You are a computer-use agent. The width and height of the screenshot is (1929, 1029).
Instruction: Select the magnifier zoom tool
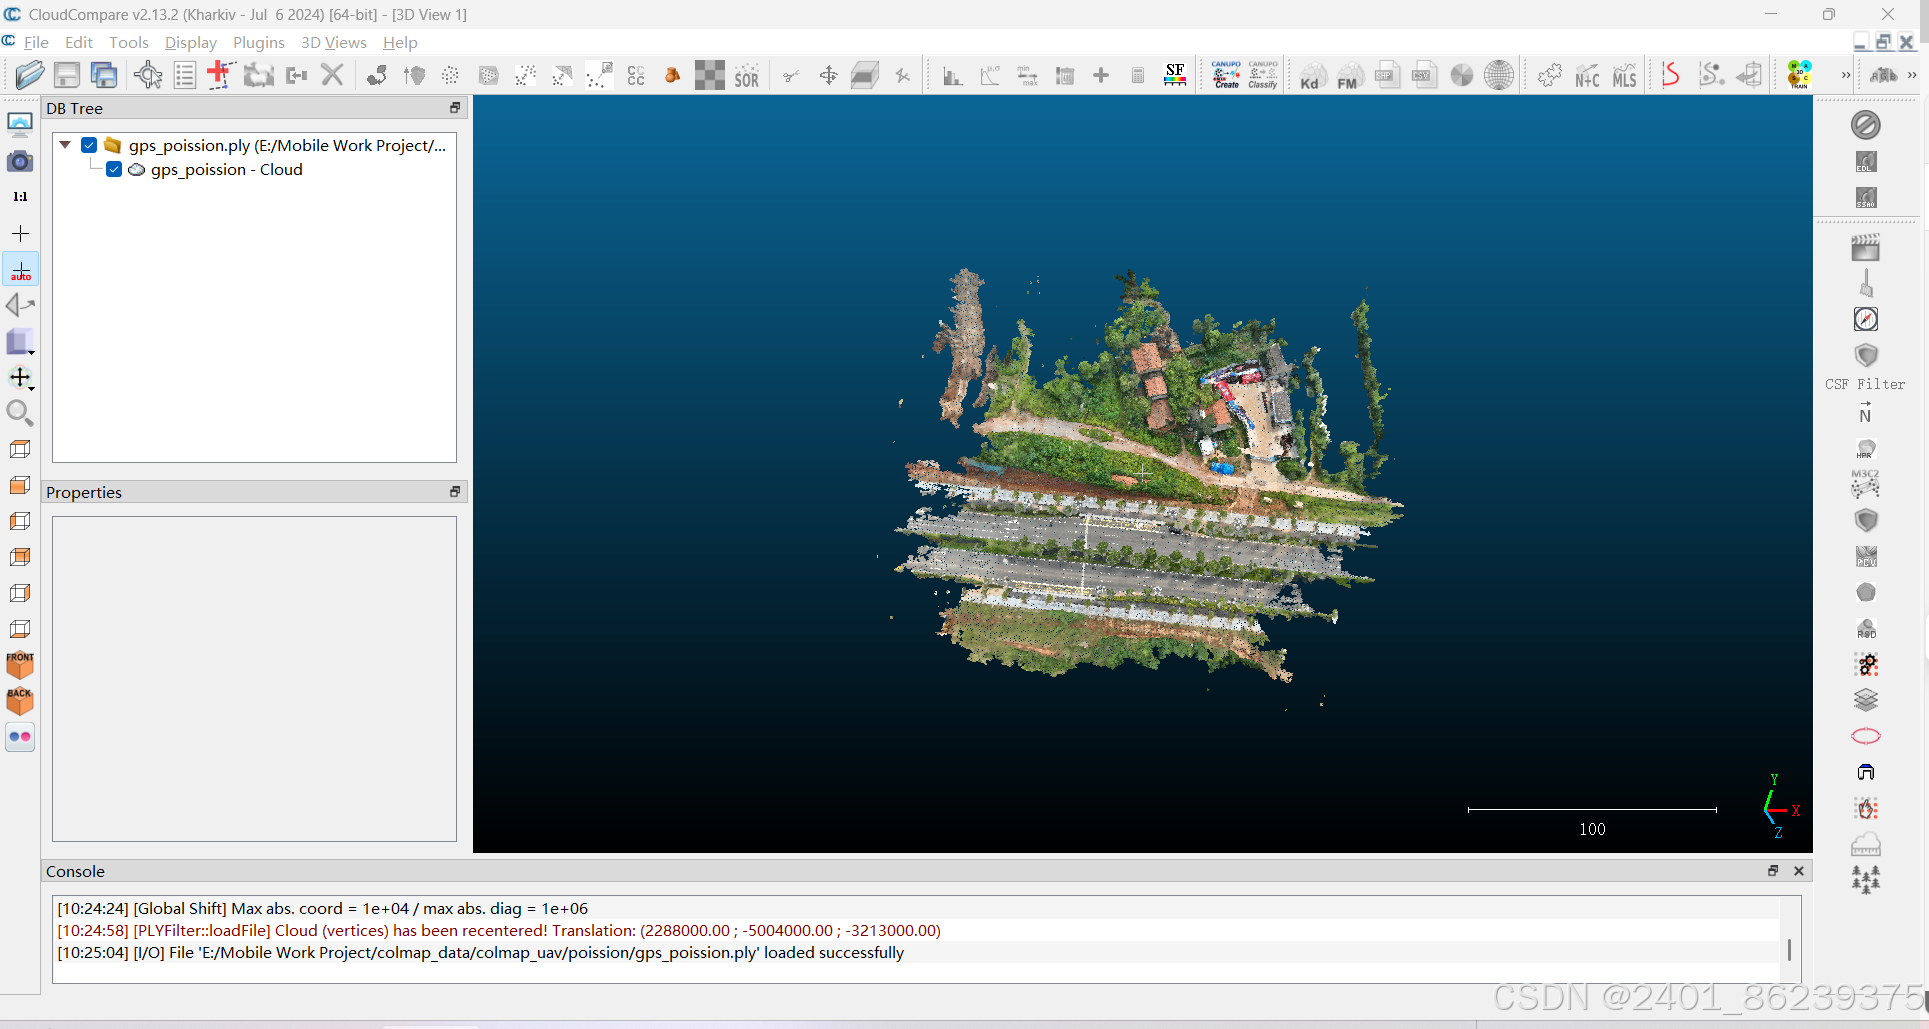20,413
